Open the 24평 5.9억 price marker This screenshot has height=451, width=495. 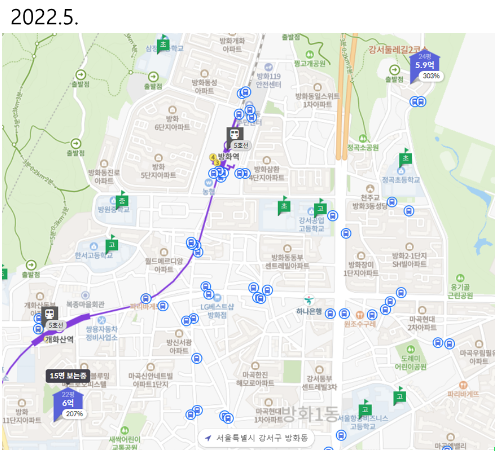[x=424, y=67]
